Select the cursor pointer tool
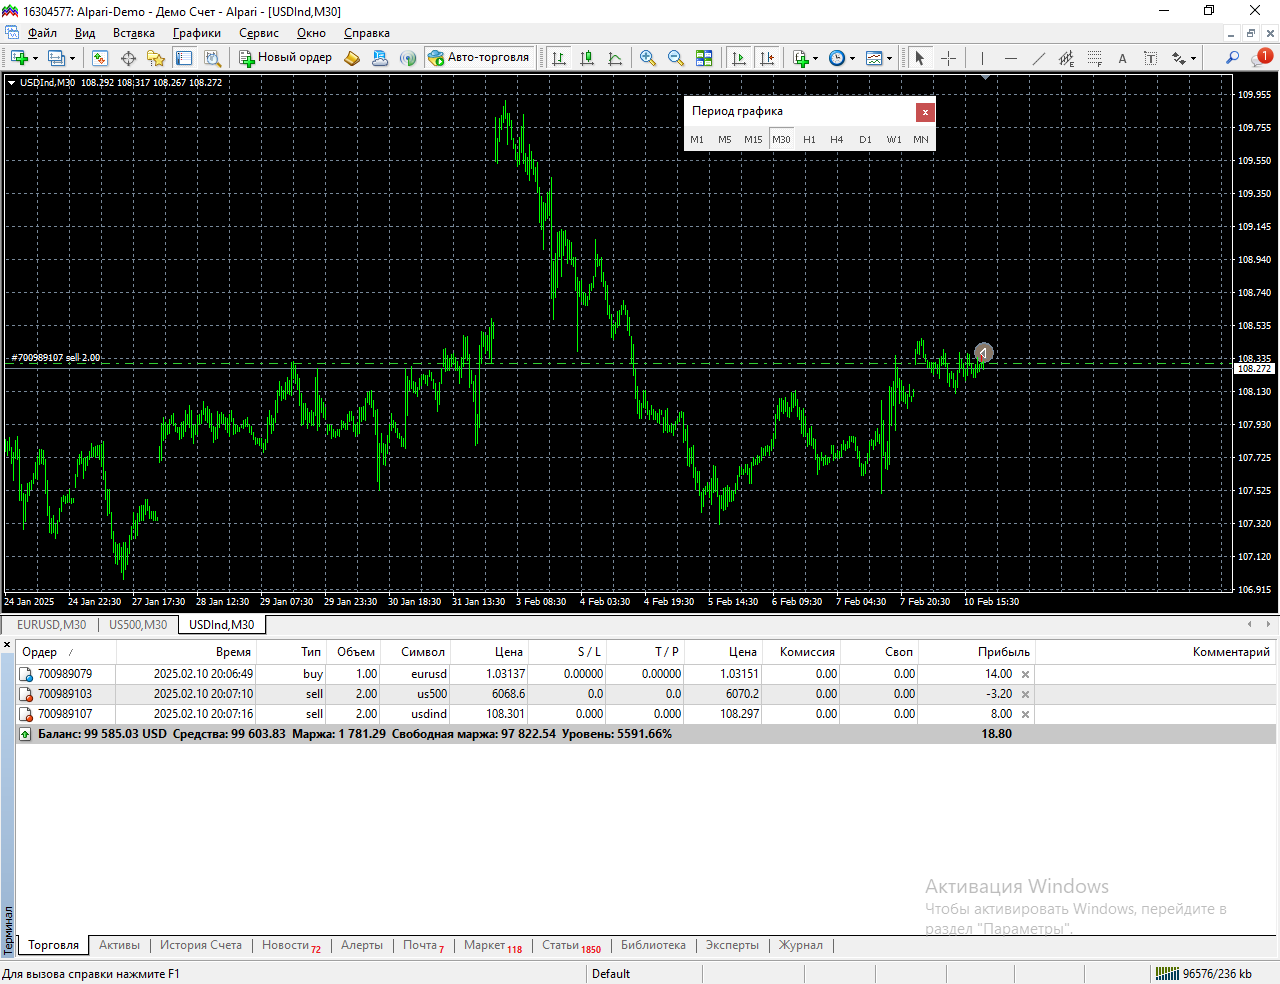 [x=920, y=58]
